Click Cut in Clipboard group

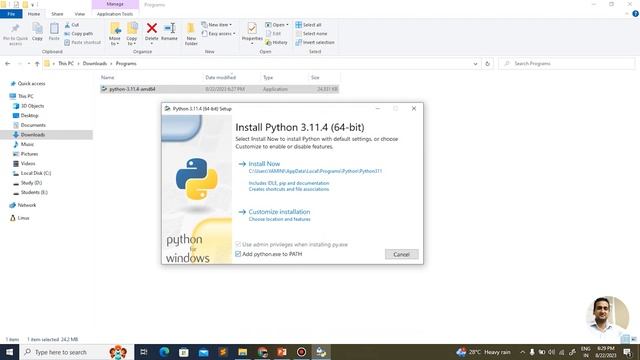click(x=72, y=25)
